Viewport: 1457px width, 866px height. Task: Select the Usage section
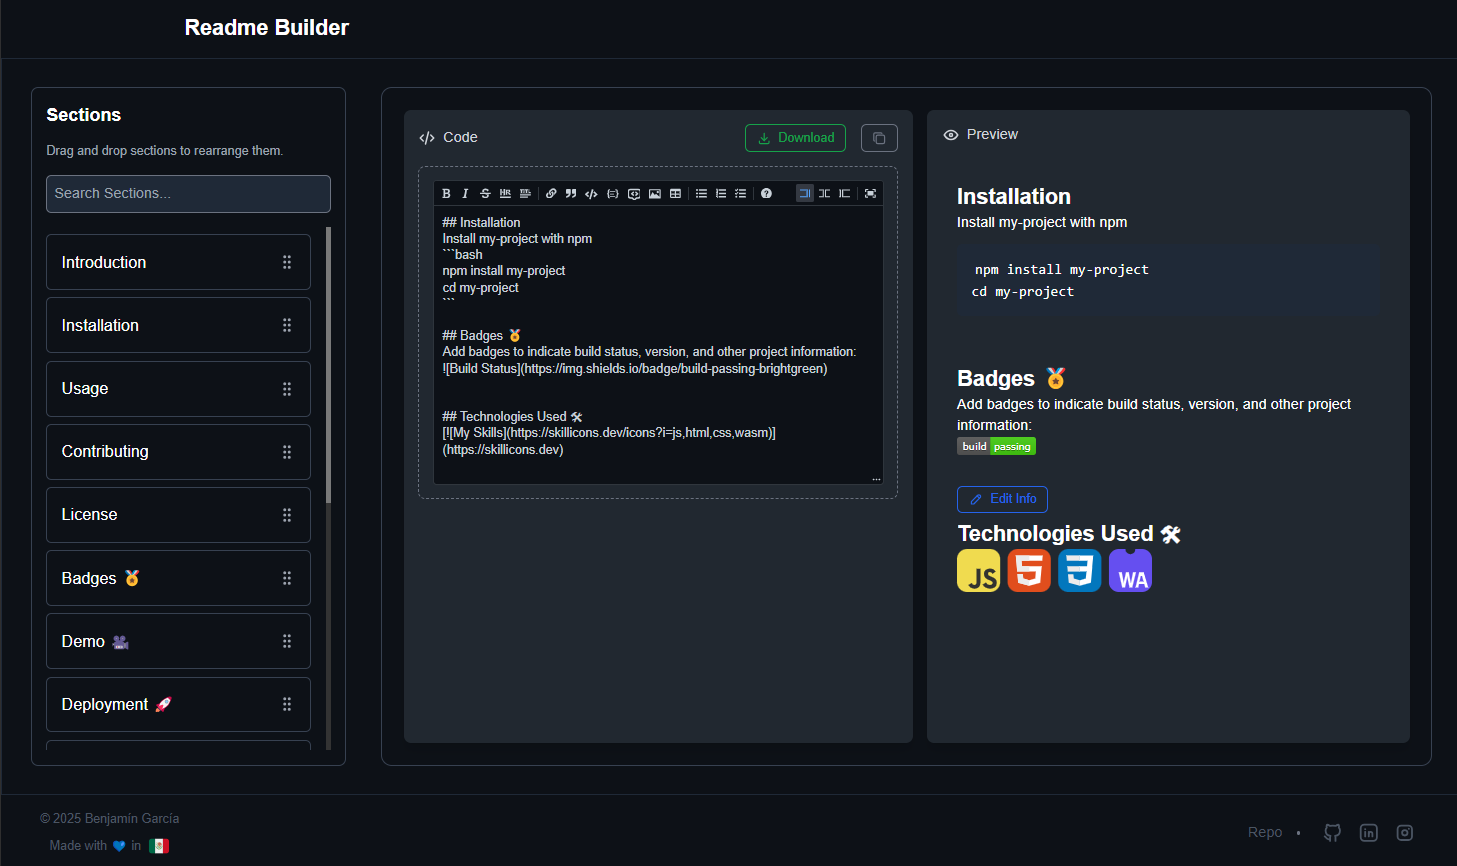point(178,389)
